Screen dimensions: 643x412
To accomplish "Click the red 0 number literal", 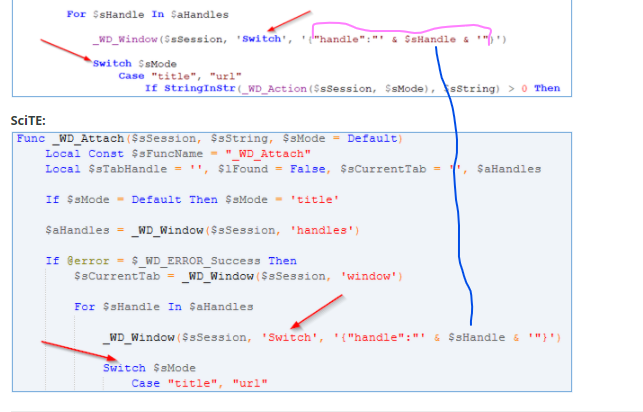I will [x=524, y=89].
